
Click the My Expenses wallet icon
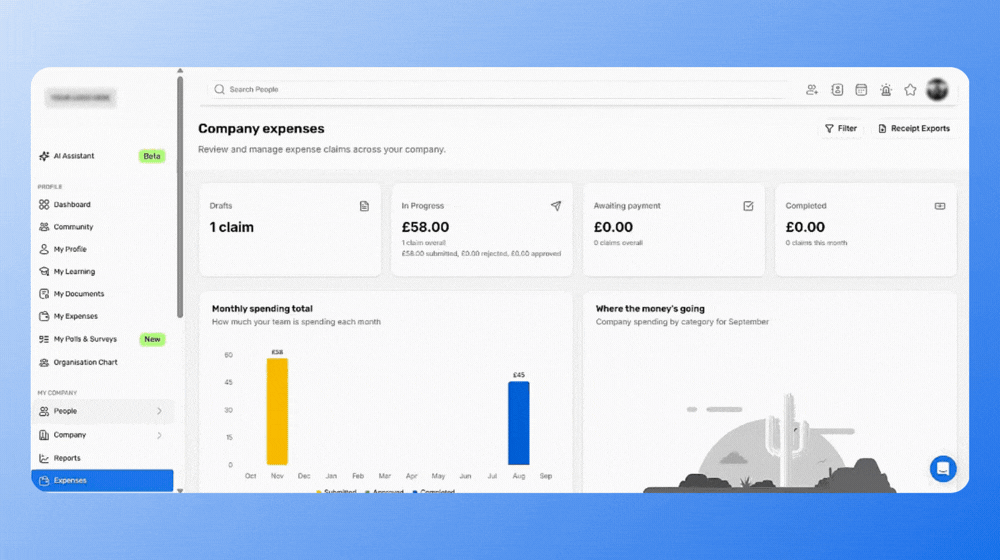point(44,316)
